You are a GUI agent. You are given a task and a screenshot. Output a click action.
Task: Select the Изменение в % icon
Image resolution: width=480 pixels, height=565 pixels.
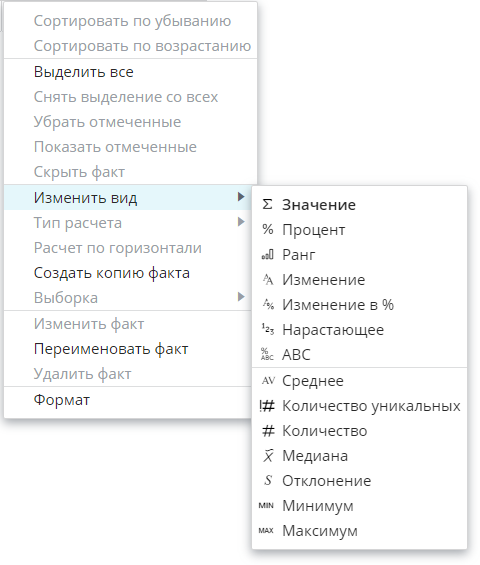(x=268, y=304)
